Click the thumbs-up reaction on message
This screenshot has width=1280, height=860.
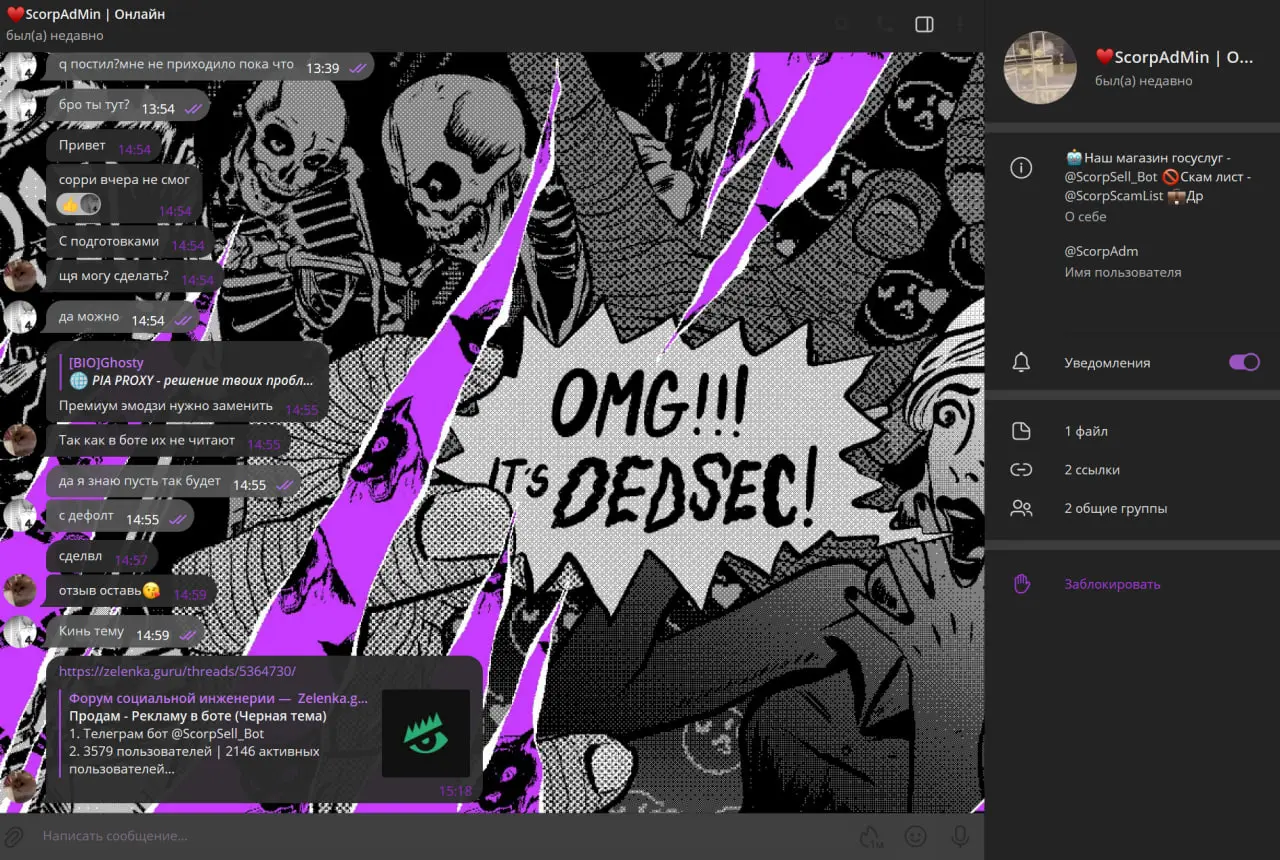[x=79, y=203]
